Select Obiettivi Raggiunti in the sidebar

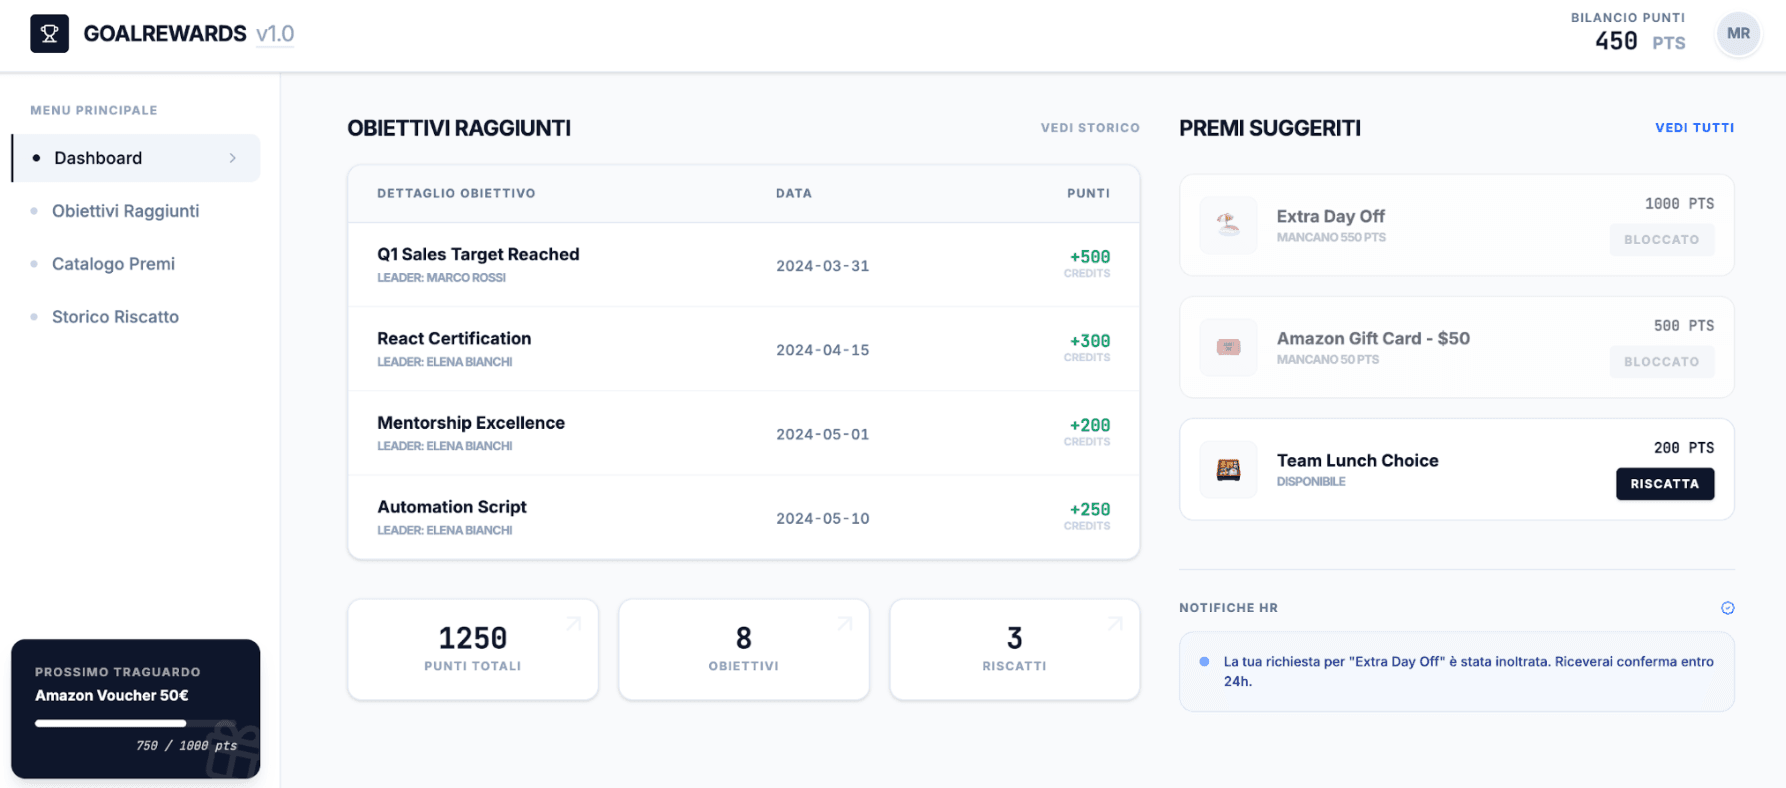tap(125, 211)
